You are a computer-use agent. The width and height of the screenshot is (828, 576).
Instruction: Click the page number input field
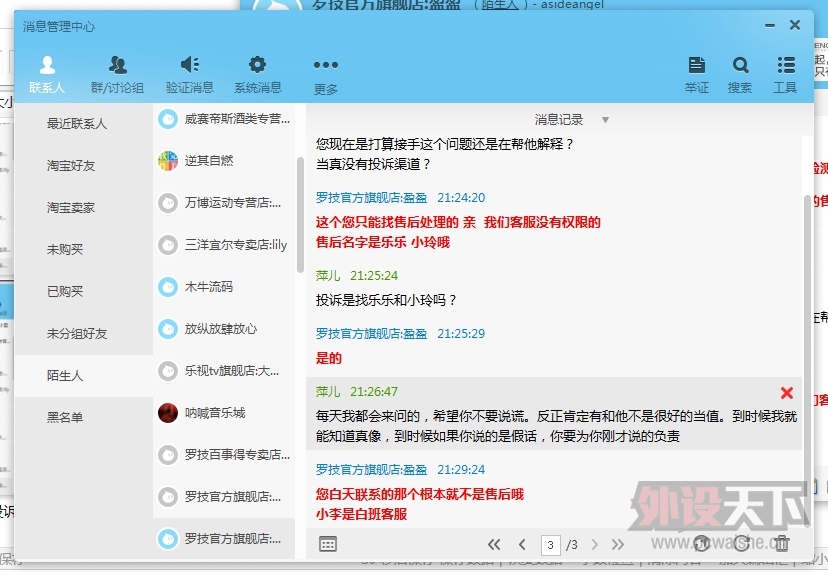(550, 545)
